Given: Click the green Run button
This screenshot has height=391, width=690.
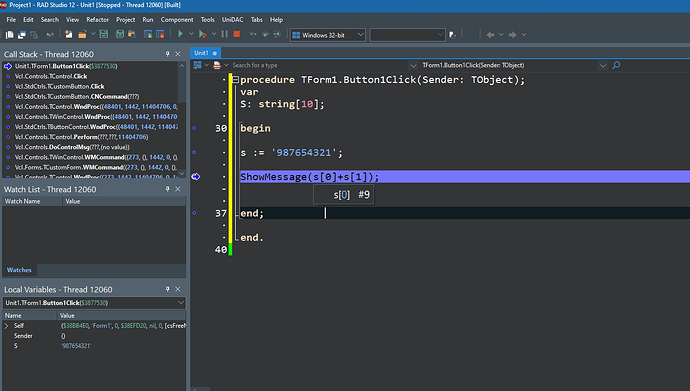Looking at the screenshot, I should [x=180, y=34].
